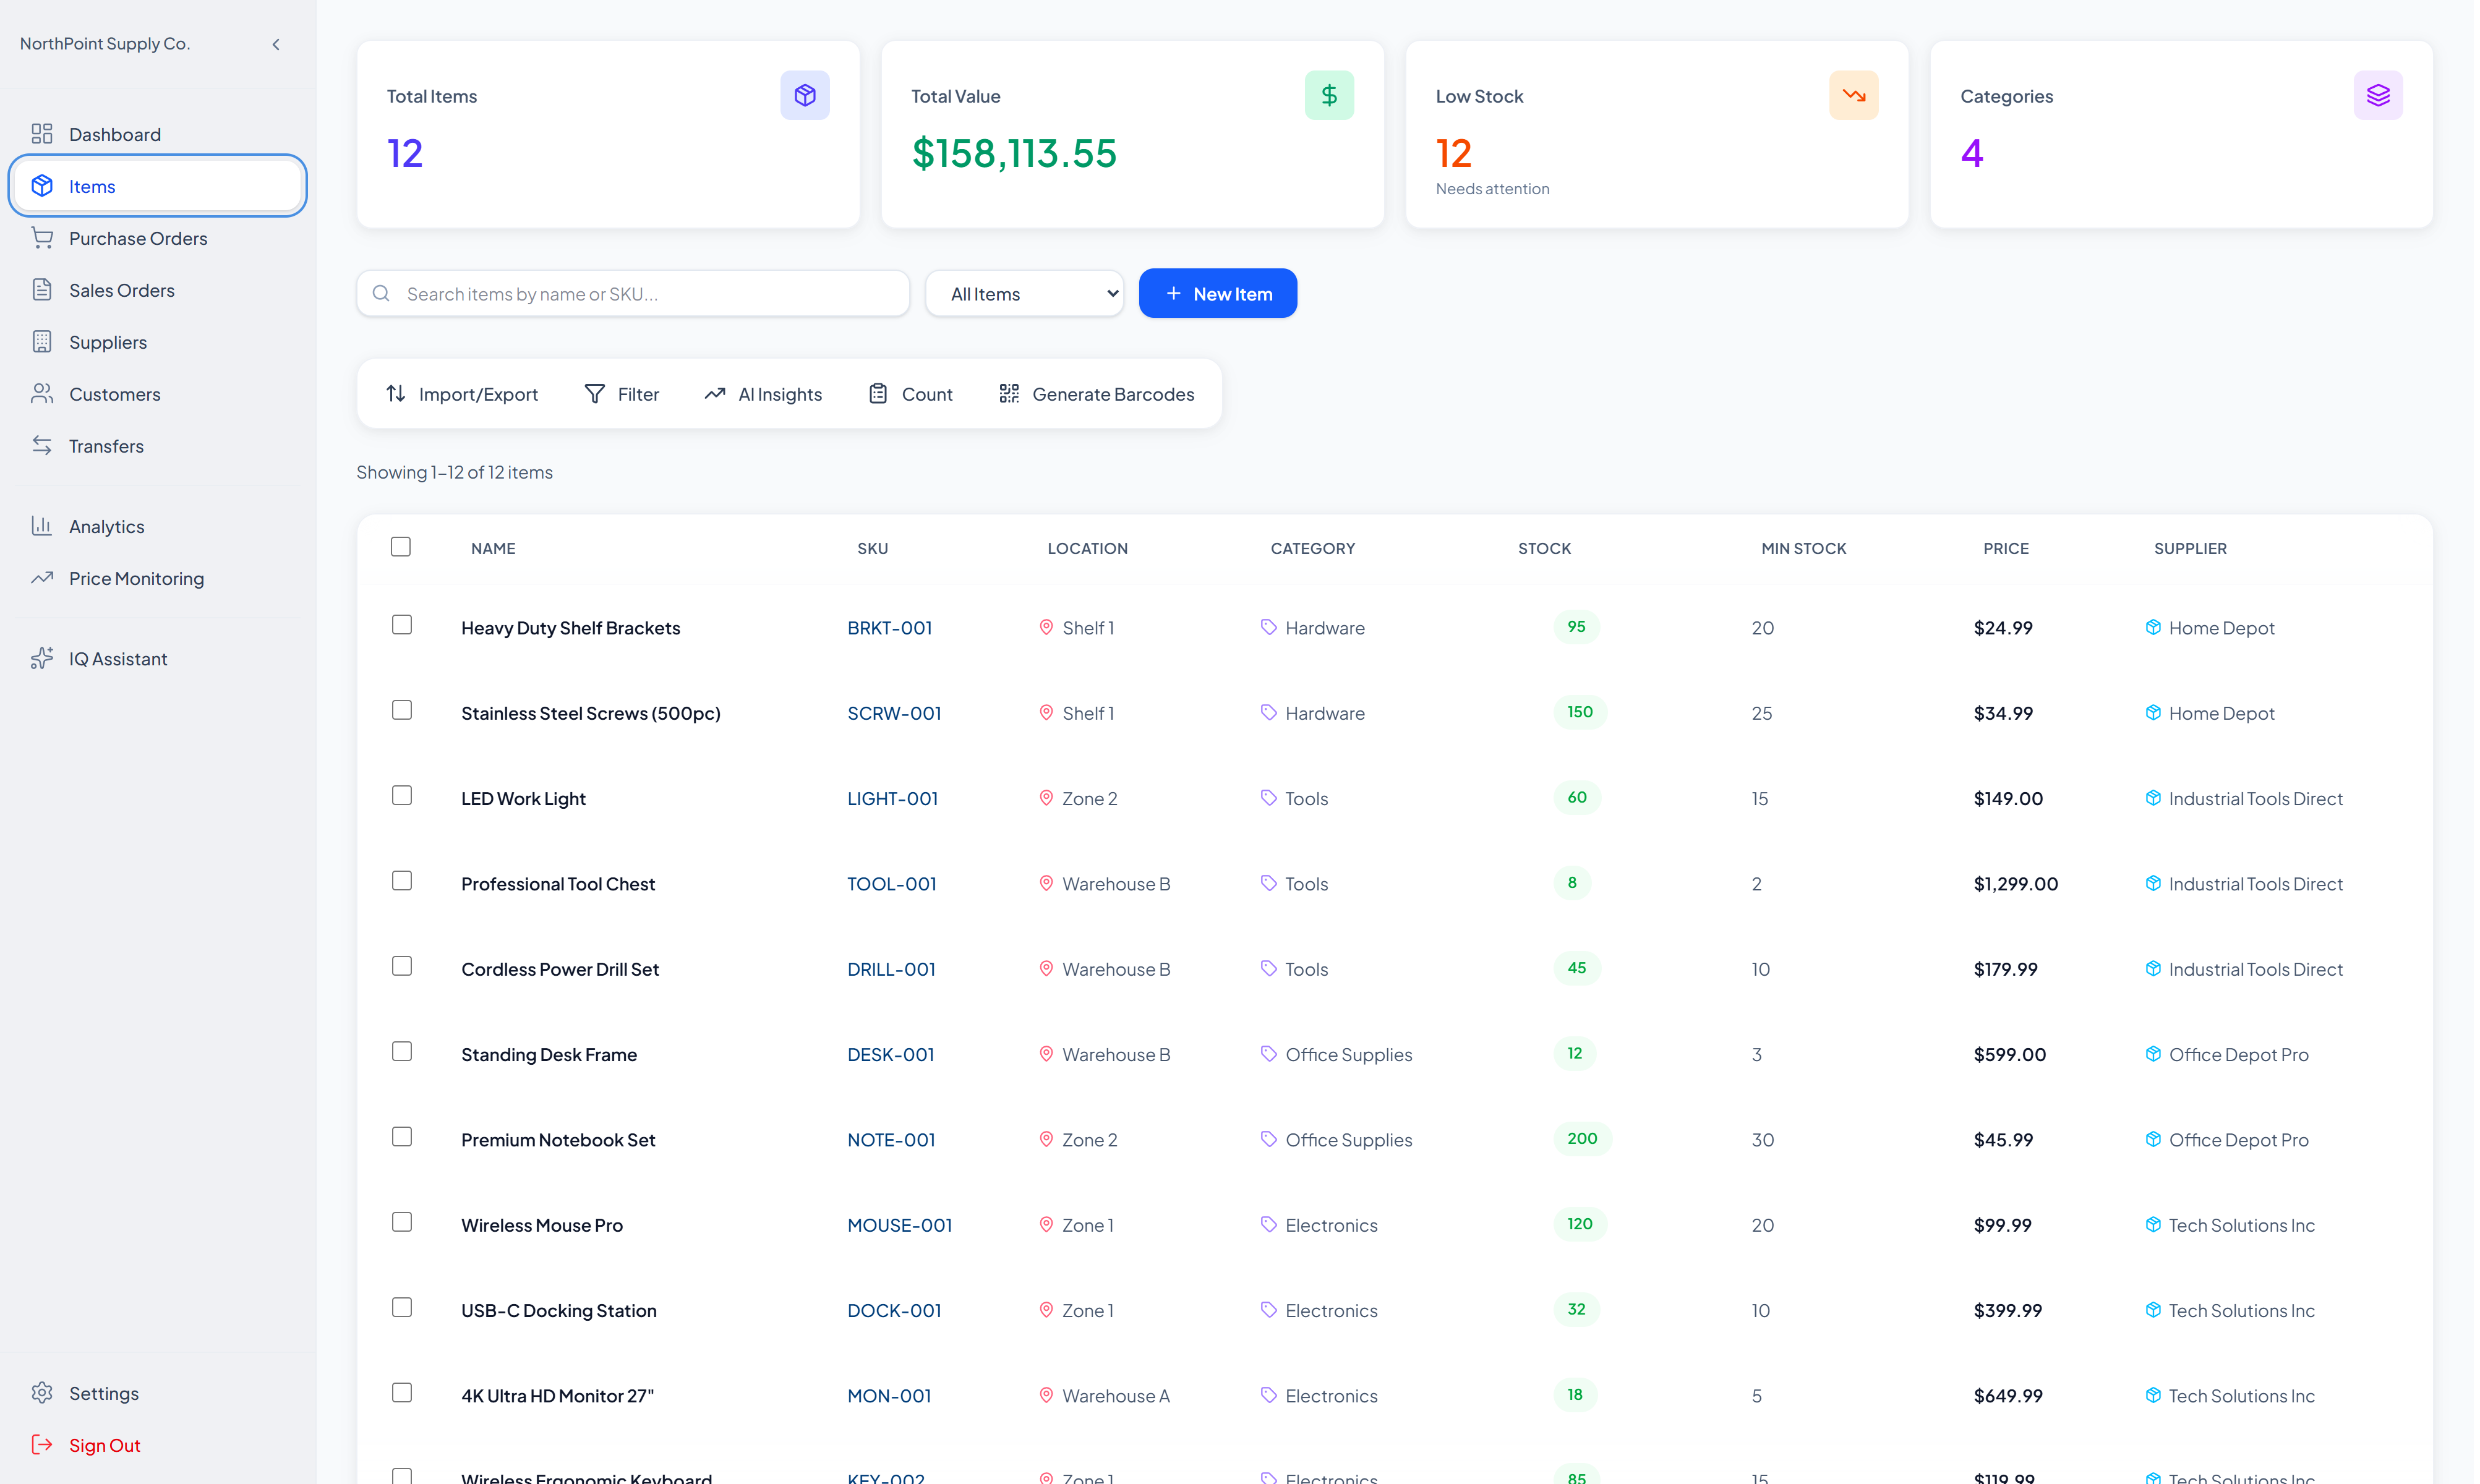
Task: Click the Total Items cube icon
Action: click(806, 95)
